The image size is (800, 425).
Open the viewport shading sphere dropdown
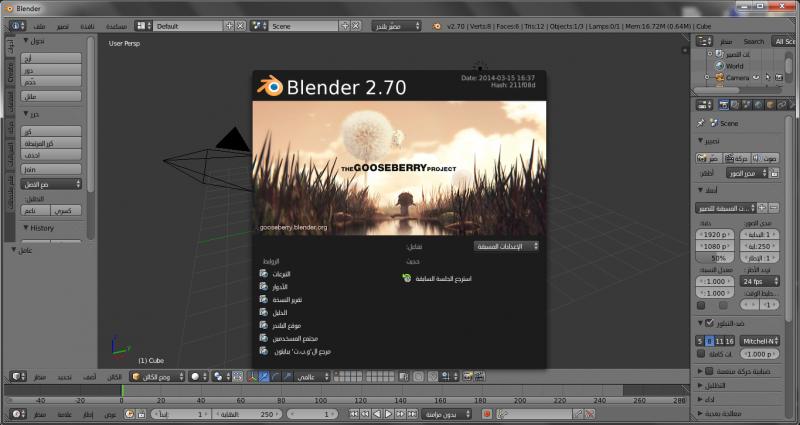point(198,376)
